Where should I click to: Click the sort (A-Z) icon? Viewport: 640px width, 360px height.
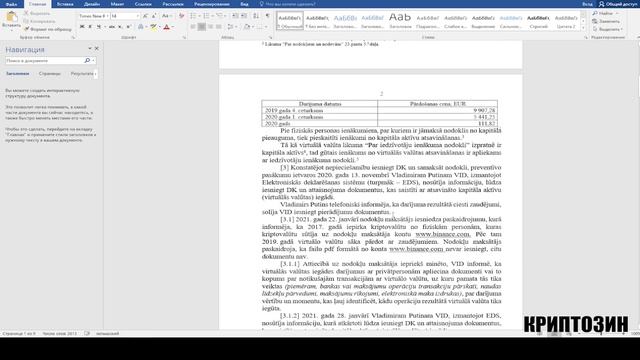[x=256, y=16]
